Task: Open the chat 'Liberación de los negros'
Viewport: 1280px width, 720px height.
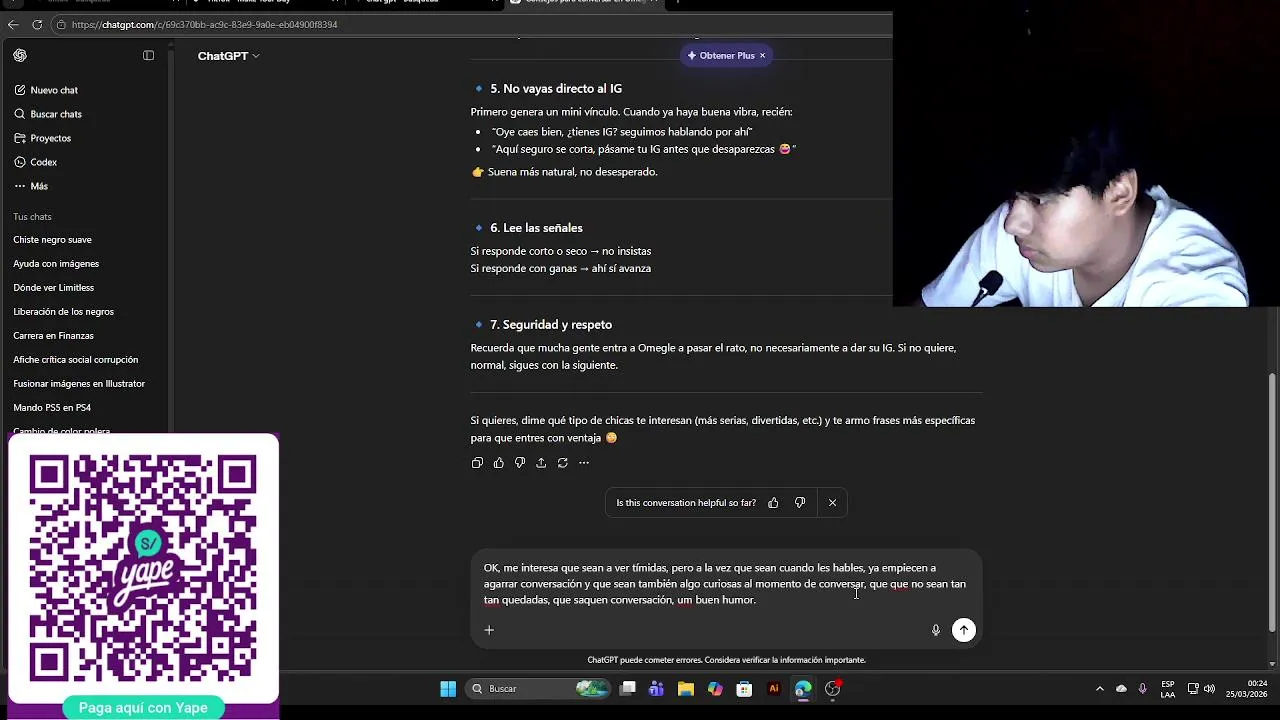Action: coord(63,312)
